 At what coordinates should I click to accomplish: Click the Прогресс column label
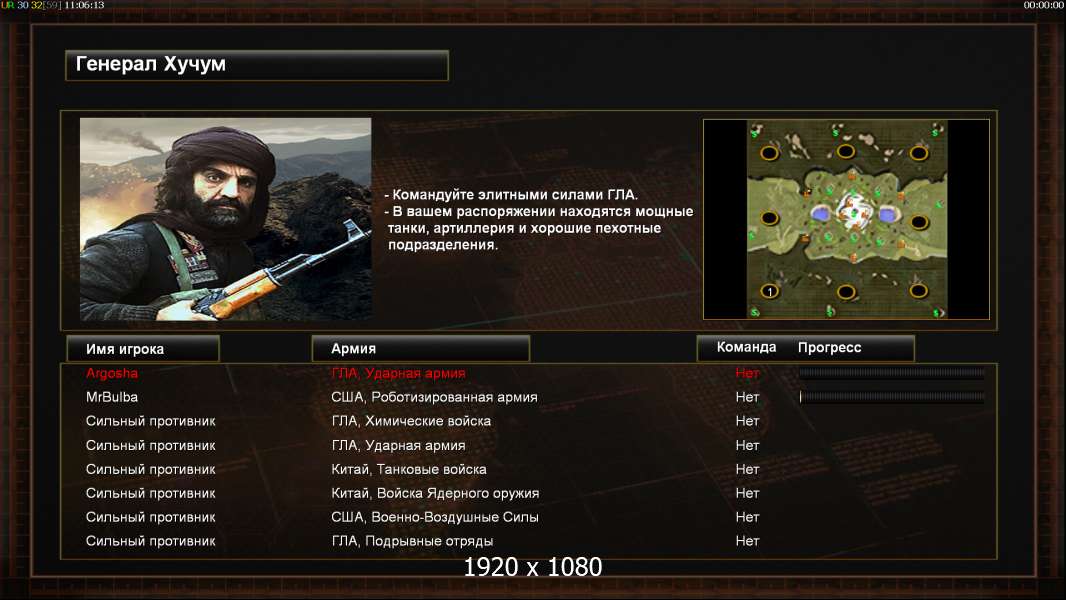tap(829, 347)
